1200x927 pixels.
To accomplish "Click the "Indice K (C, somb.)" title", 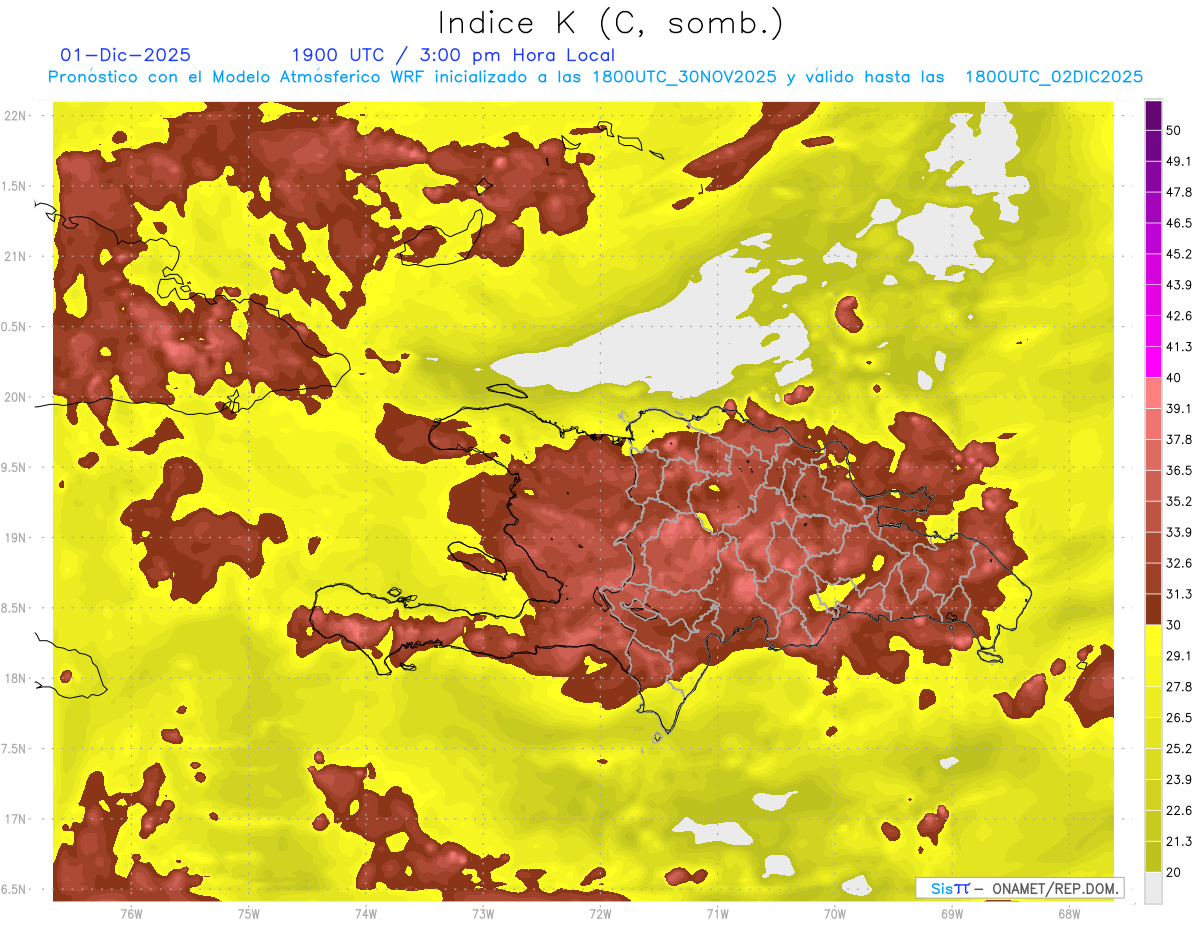I will click(x=611, y=23).
